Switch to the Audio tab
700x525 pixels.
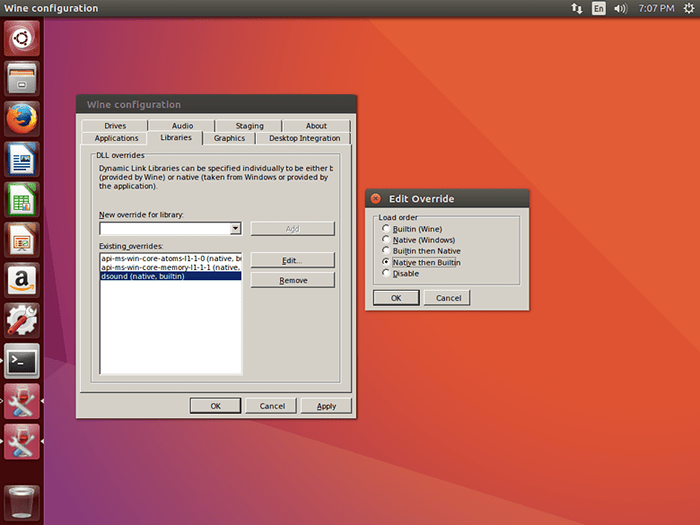pyautogui.click(x=182, y=126)
